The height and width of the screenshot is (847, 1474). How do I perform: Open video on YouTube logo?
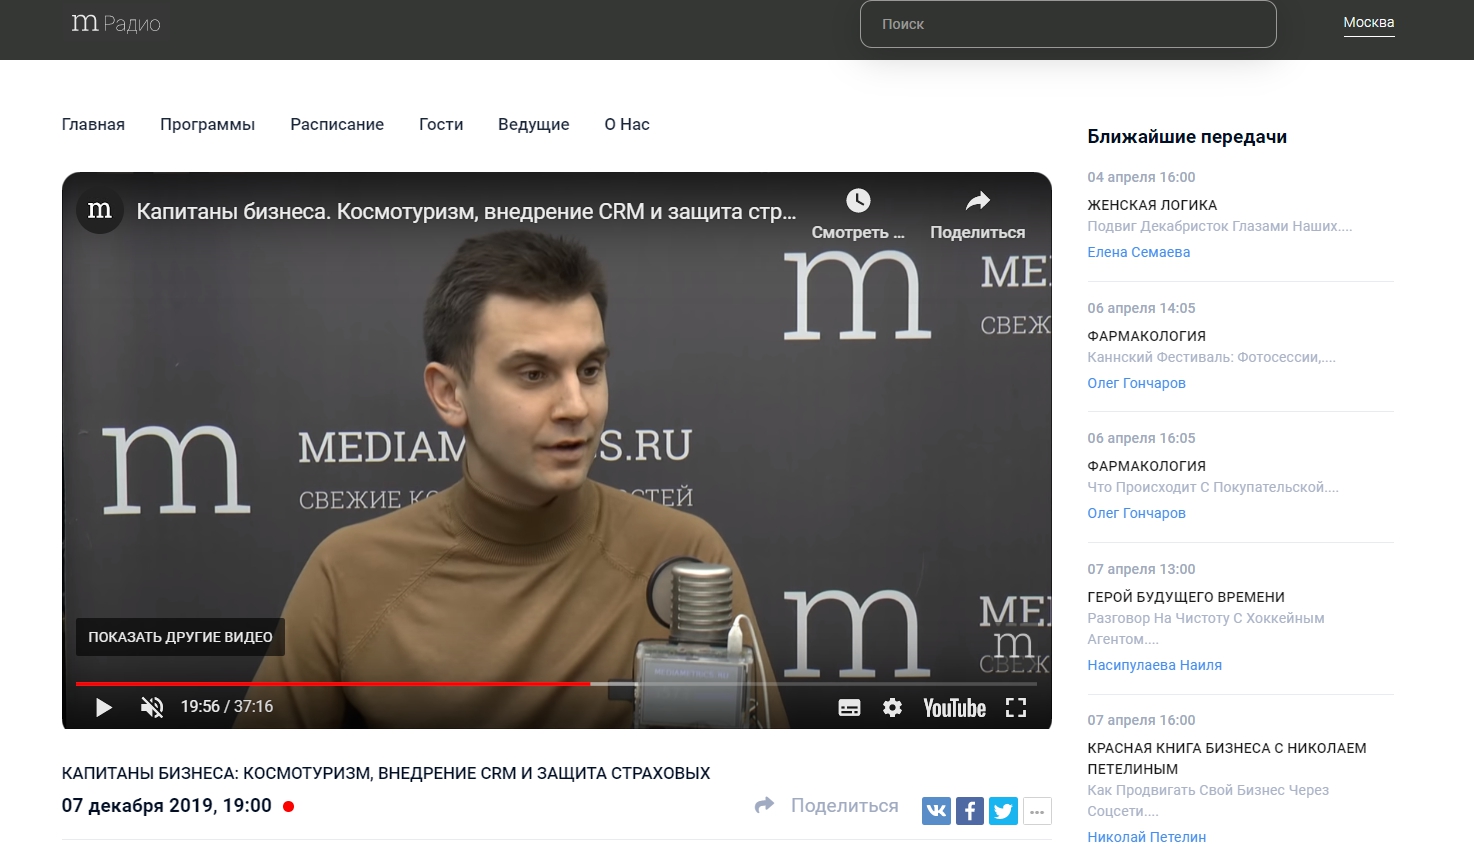[x=954, y=708]
